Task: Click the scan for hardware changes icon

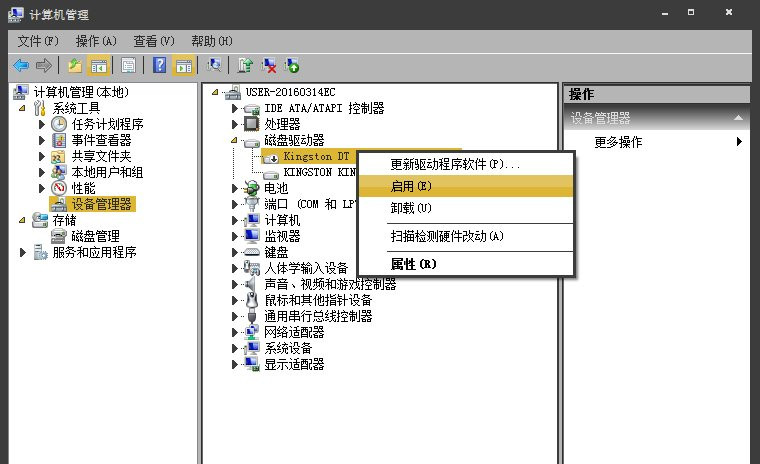Action: pos(214,65)
